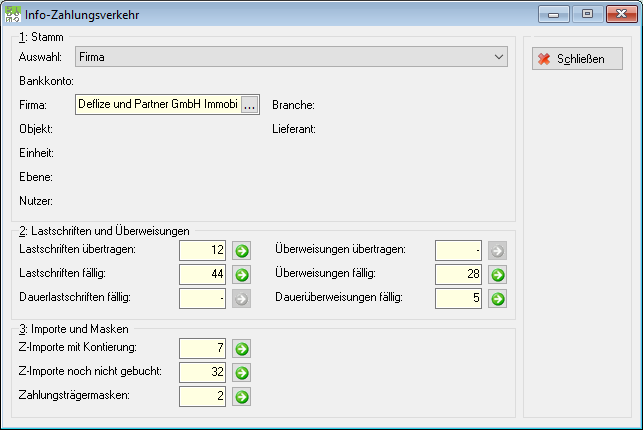Click the Überweisungen fällig value field

tap(458, 275)
